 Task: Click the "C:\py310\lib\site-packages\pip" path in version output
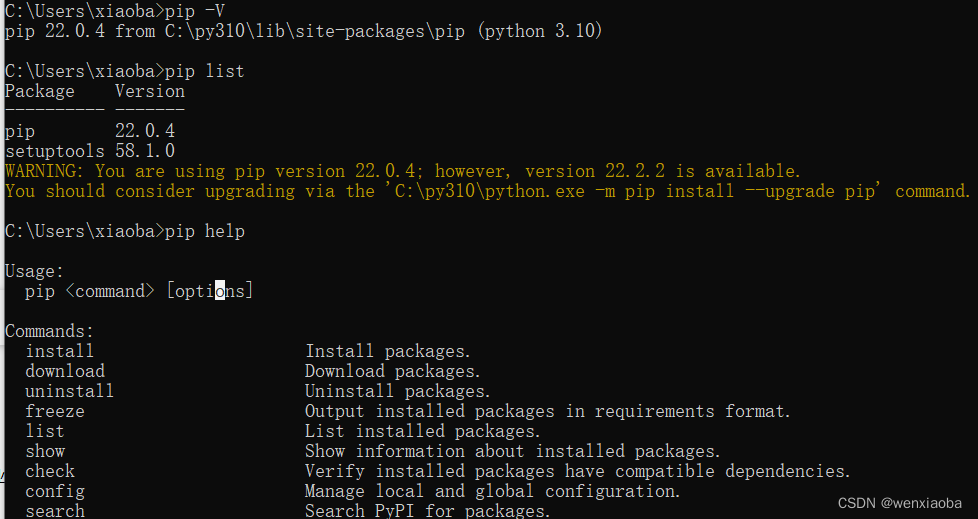(315, 31)
